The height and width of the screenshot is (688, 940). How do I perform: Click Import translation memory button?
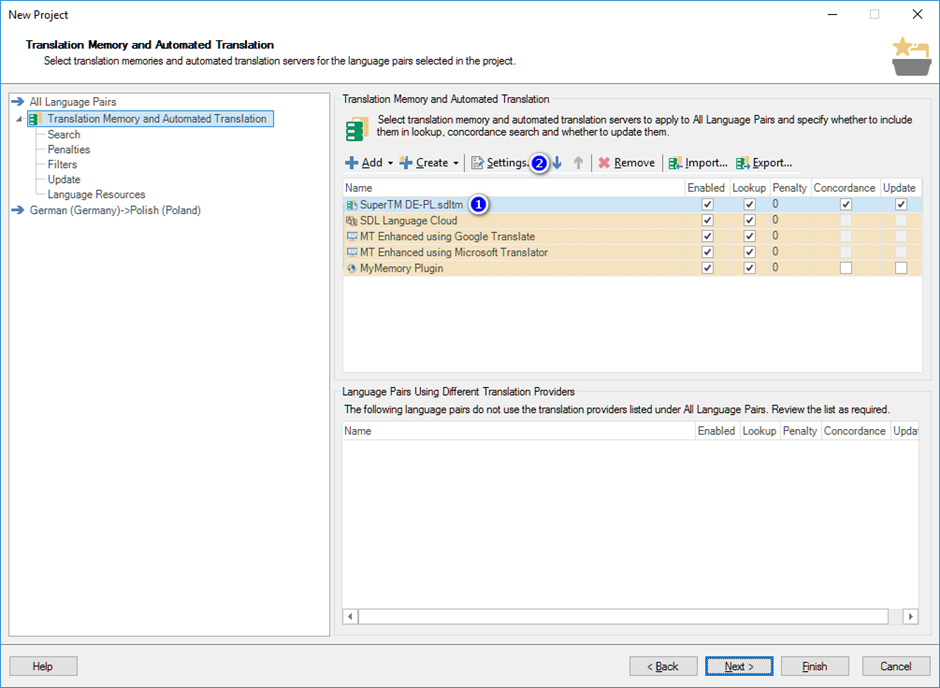click(x=698, y=162)
